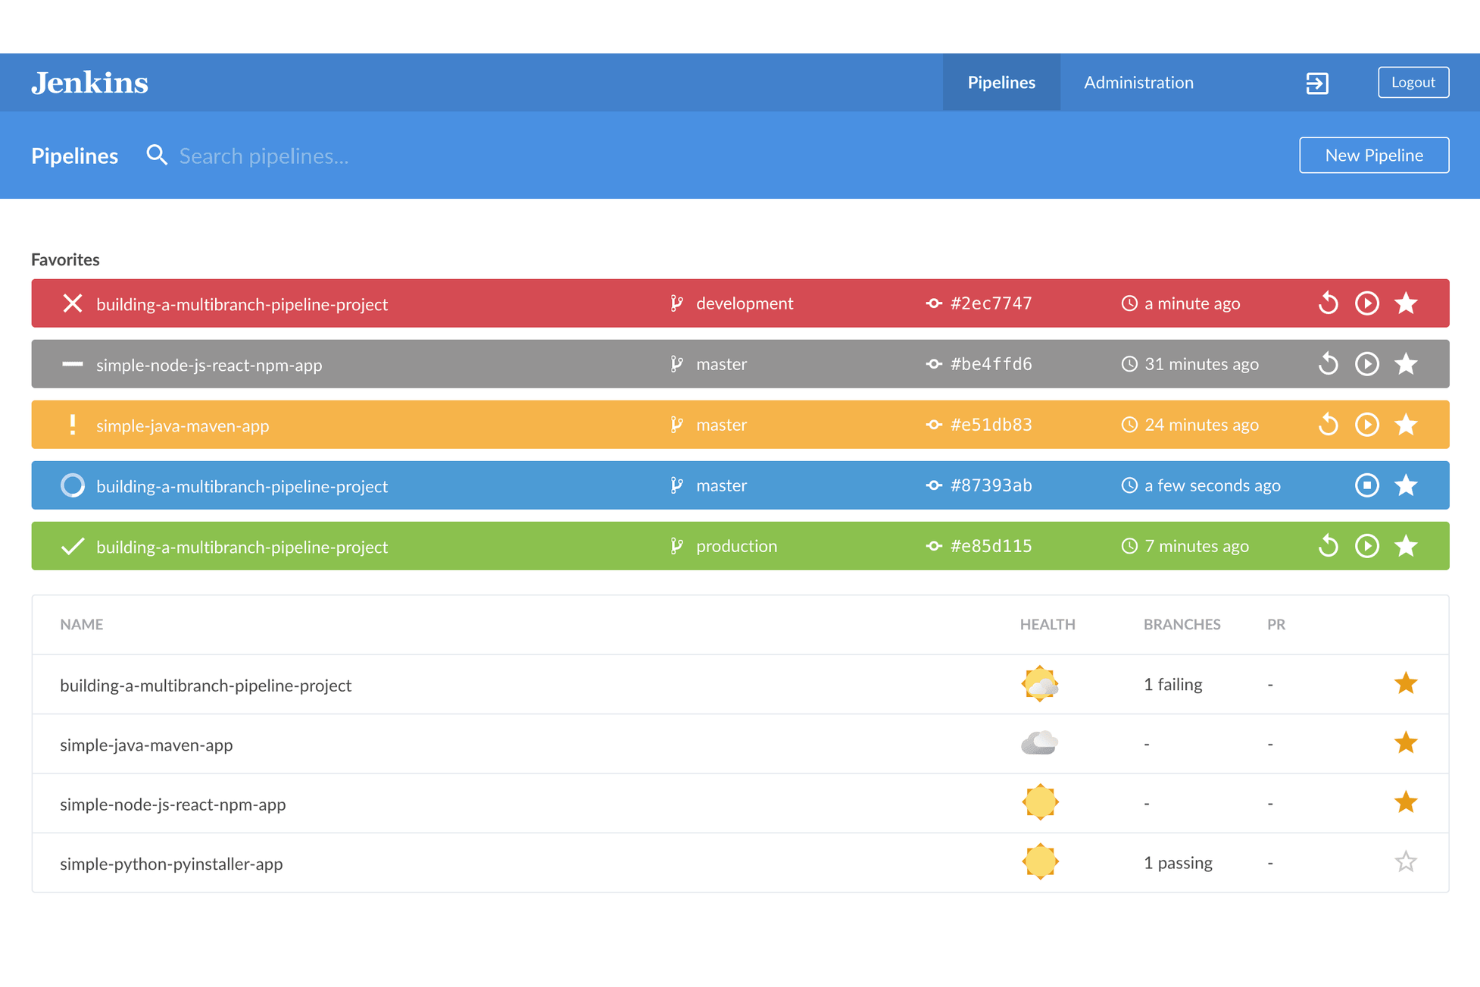Switch to the Administration tab

coord(1138,82)
